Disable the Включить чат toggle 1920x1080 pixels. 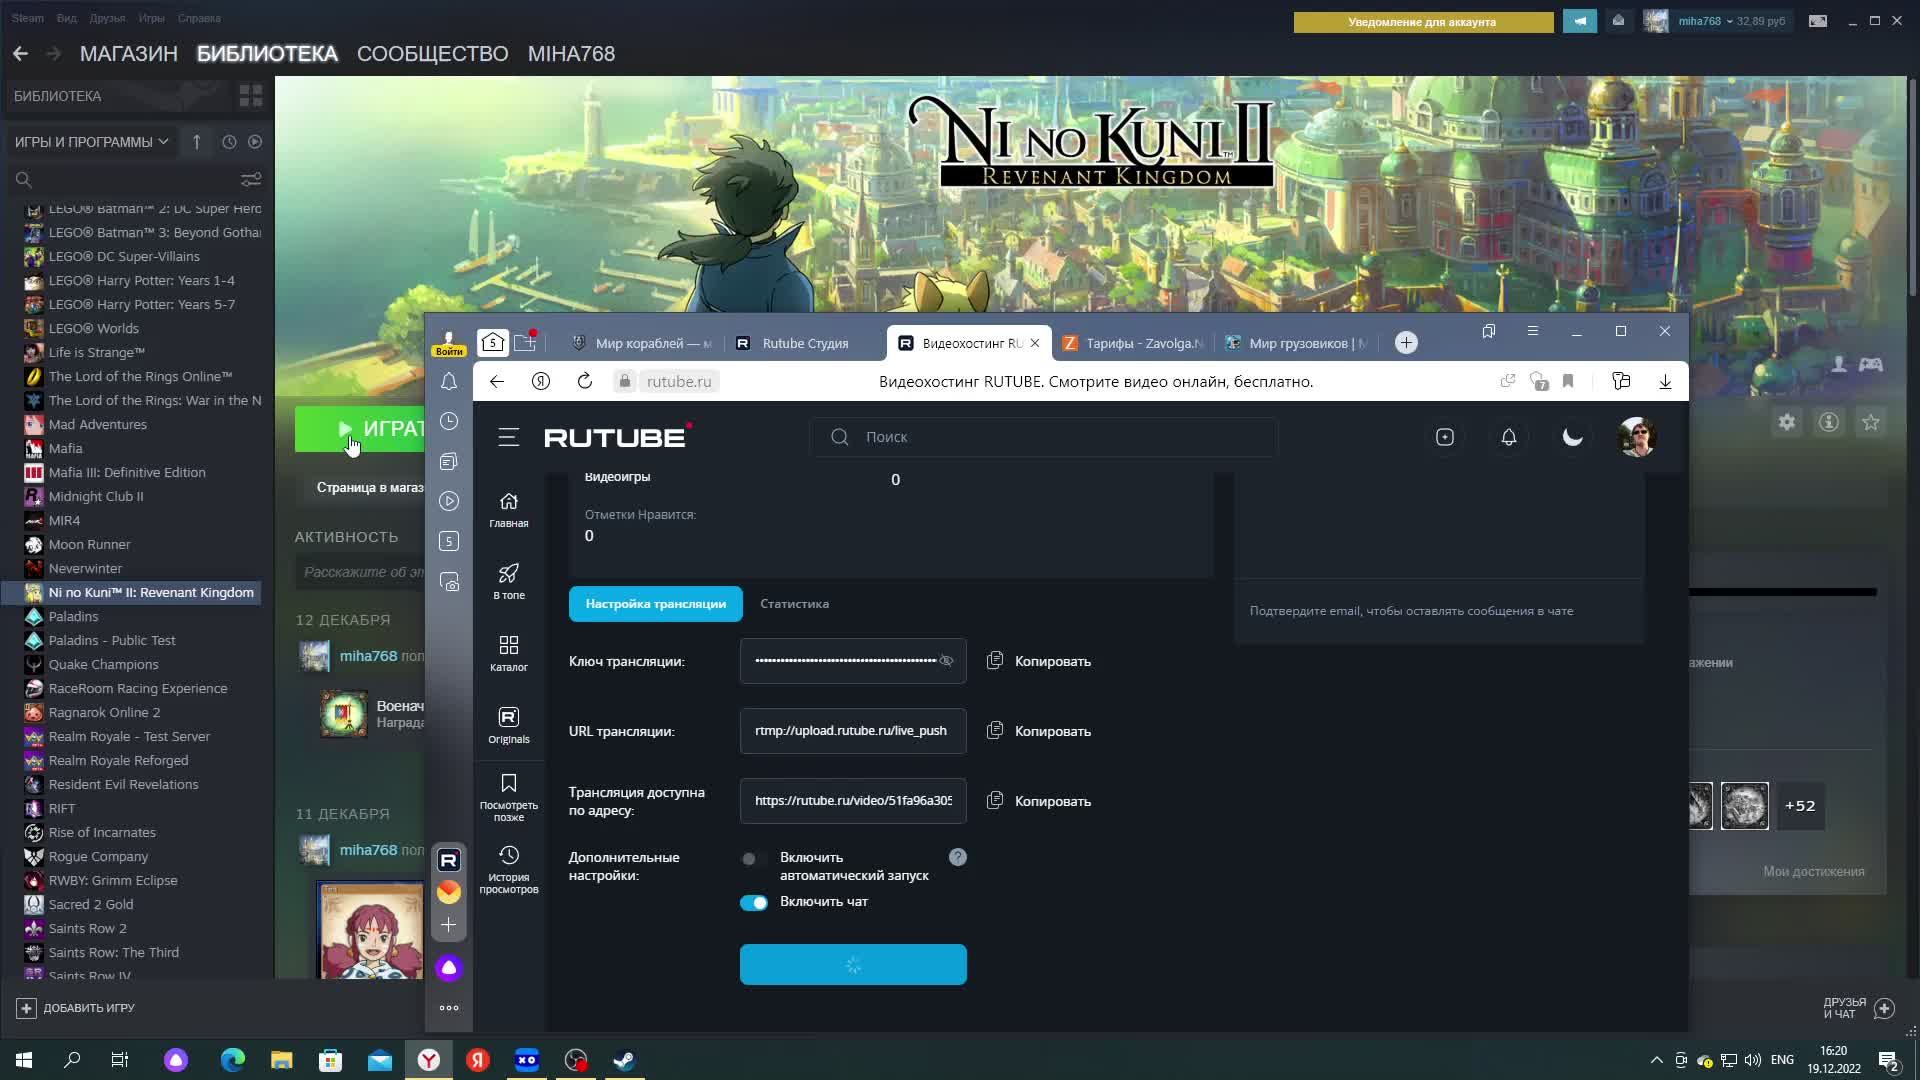(x=754, y=903)
